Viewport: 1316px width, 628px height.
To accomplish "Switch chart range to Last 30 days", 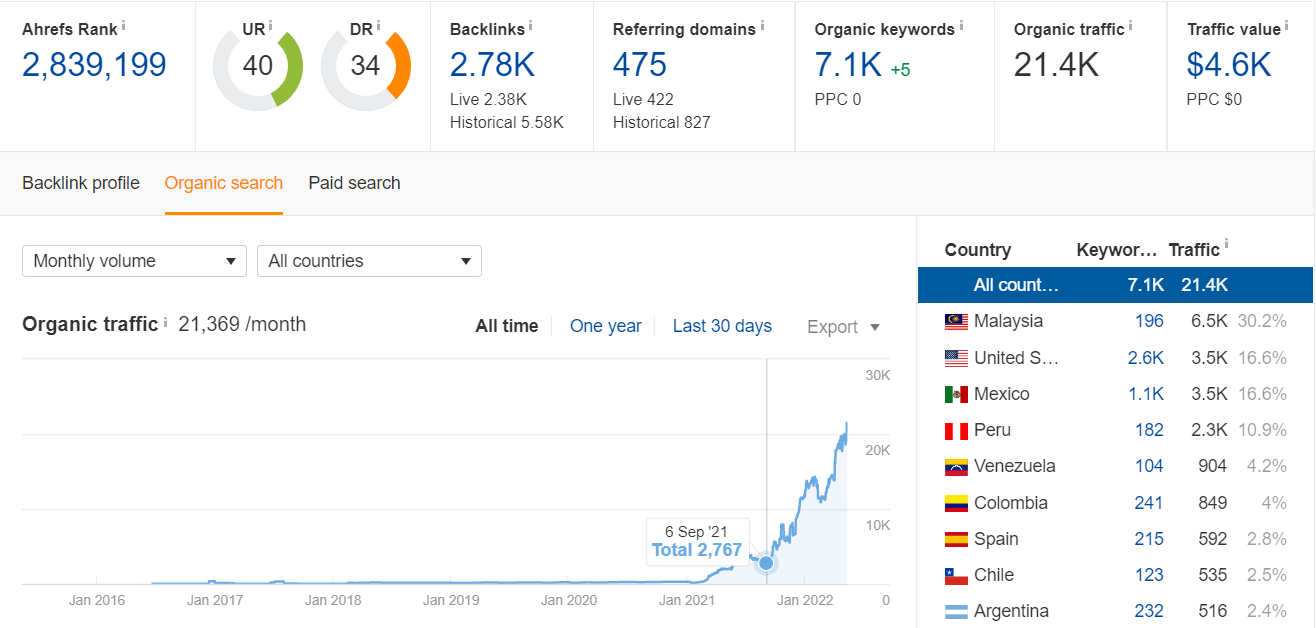I will click(722, 326).
